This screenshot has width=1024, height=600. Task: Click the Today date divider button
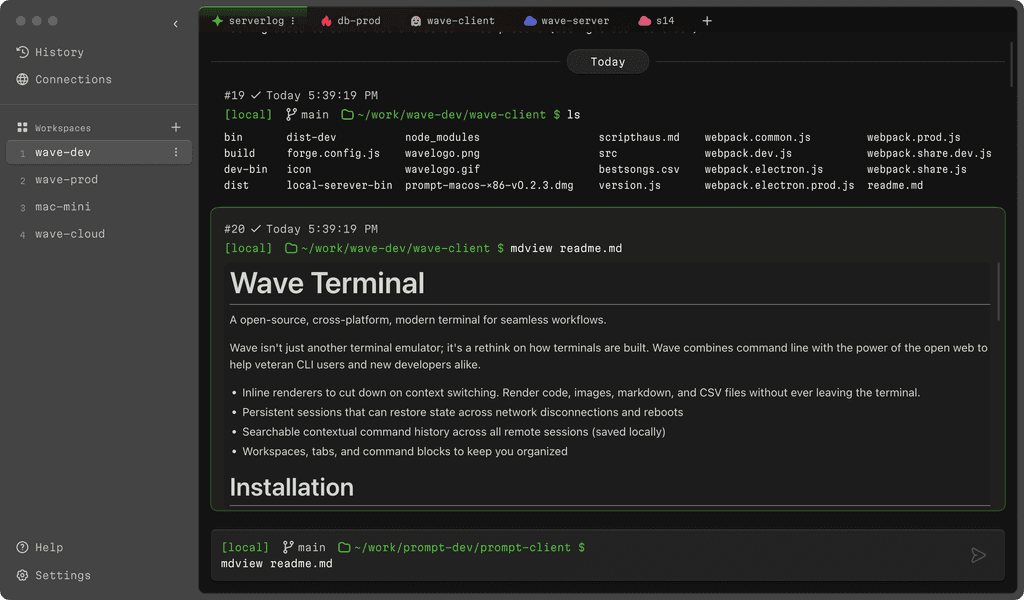607,61
